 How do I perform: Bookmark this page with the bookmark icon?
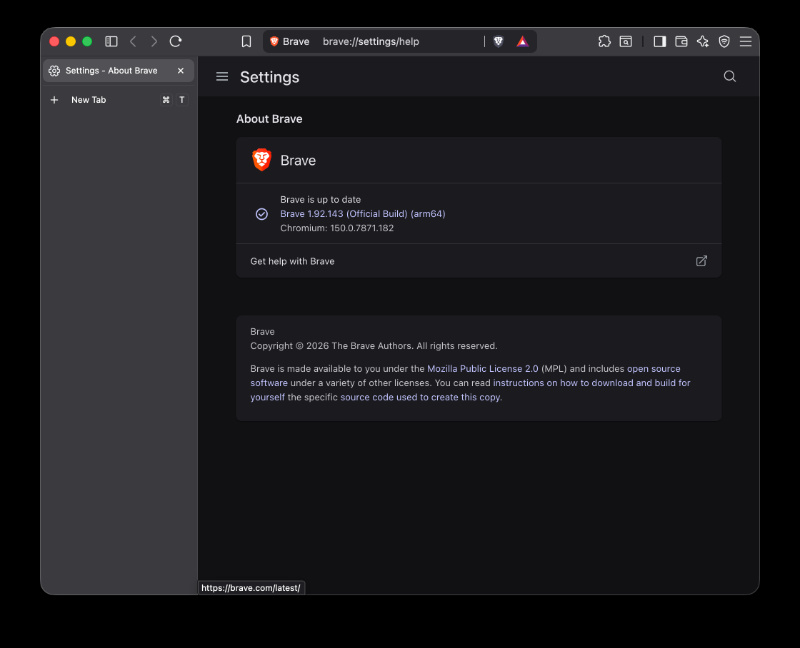tap(246, 41)
